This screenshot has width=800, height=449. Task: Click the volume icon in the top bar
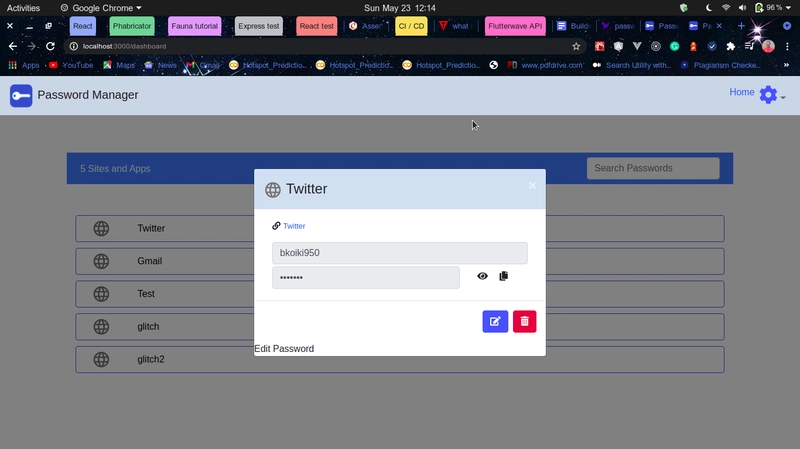coord(742,8)
